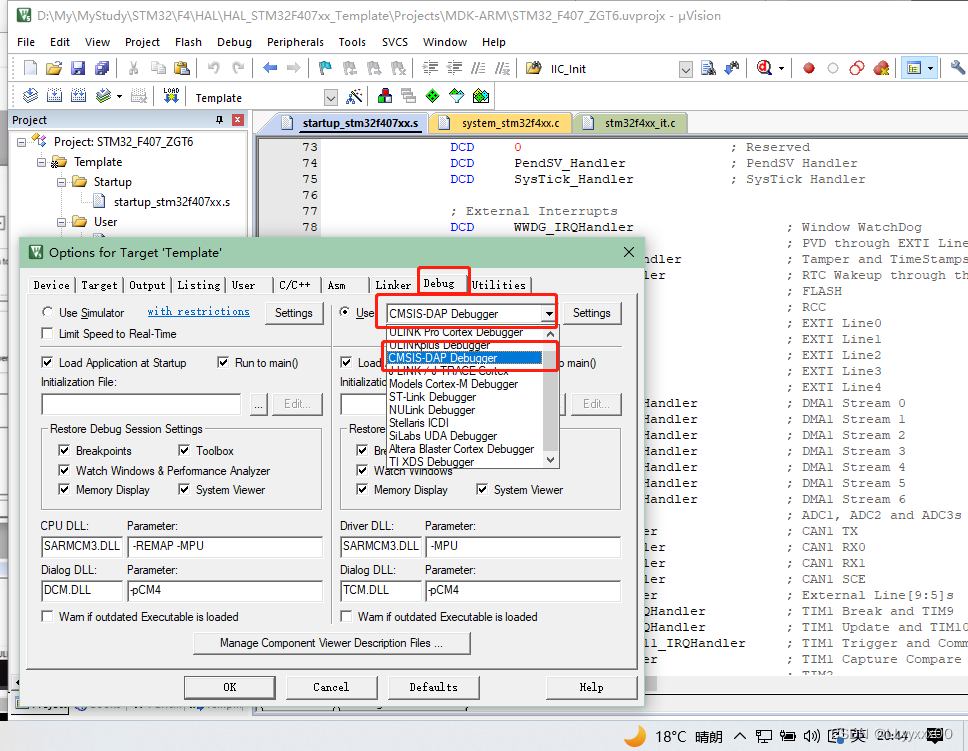Image resolution: width=968 pixels, height=751 pixels.
Task: Toggle simulator System Viewer checkbox
Action: click(184, 490)
